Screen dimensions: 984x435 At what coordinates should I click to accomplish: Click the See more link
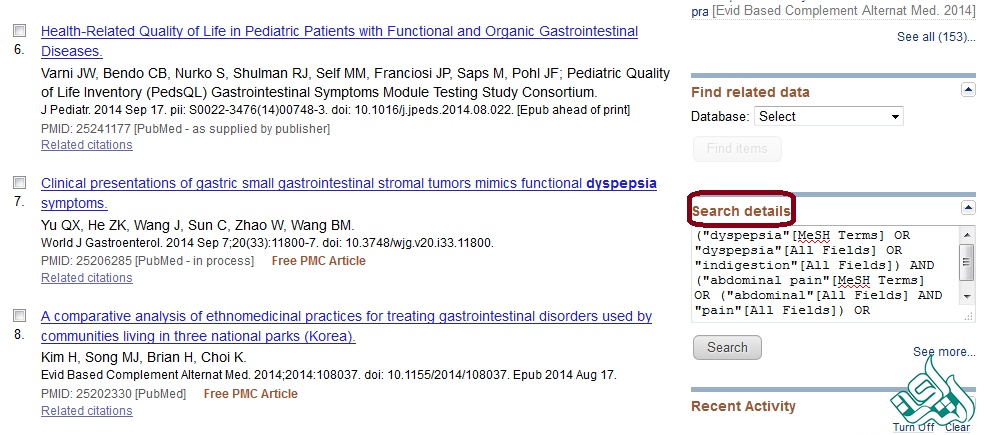[943, 352]
